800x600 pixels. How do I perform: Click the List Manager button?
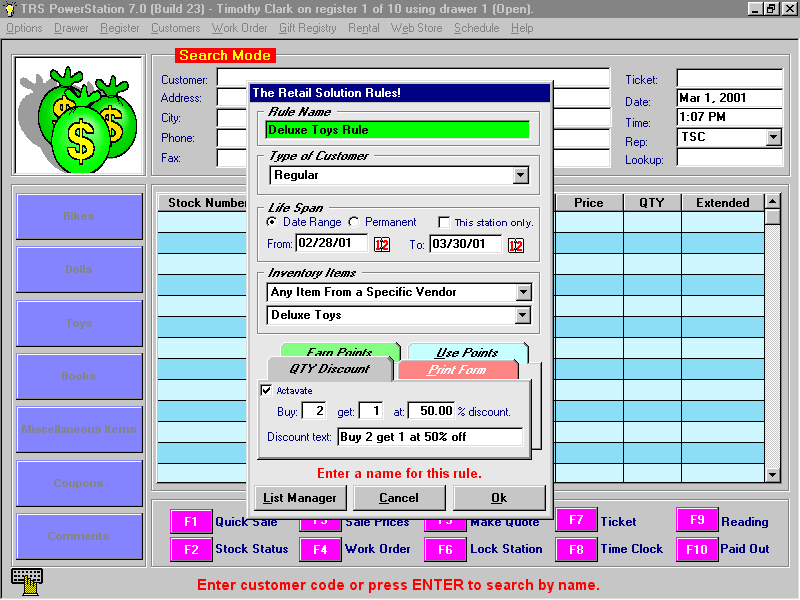click(300, 498)
